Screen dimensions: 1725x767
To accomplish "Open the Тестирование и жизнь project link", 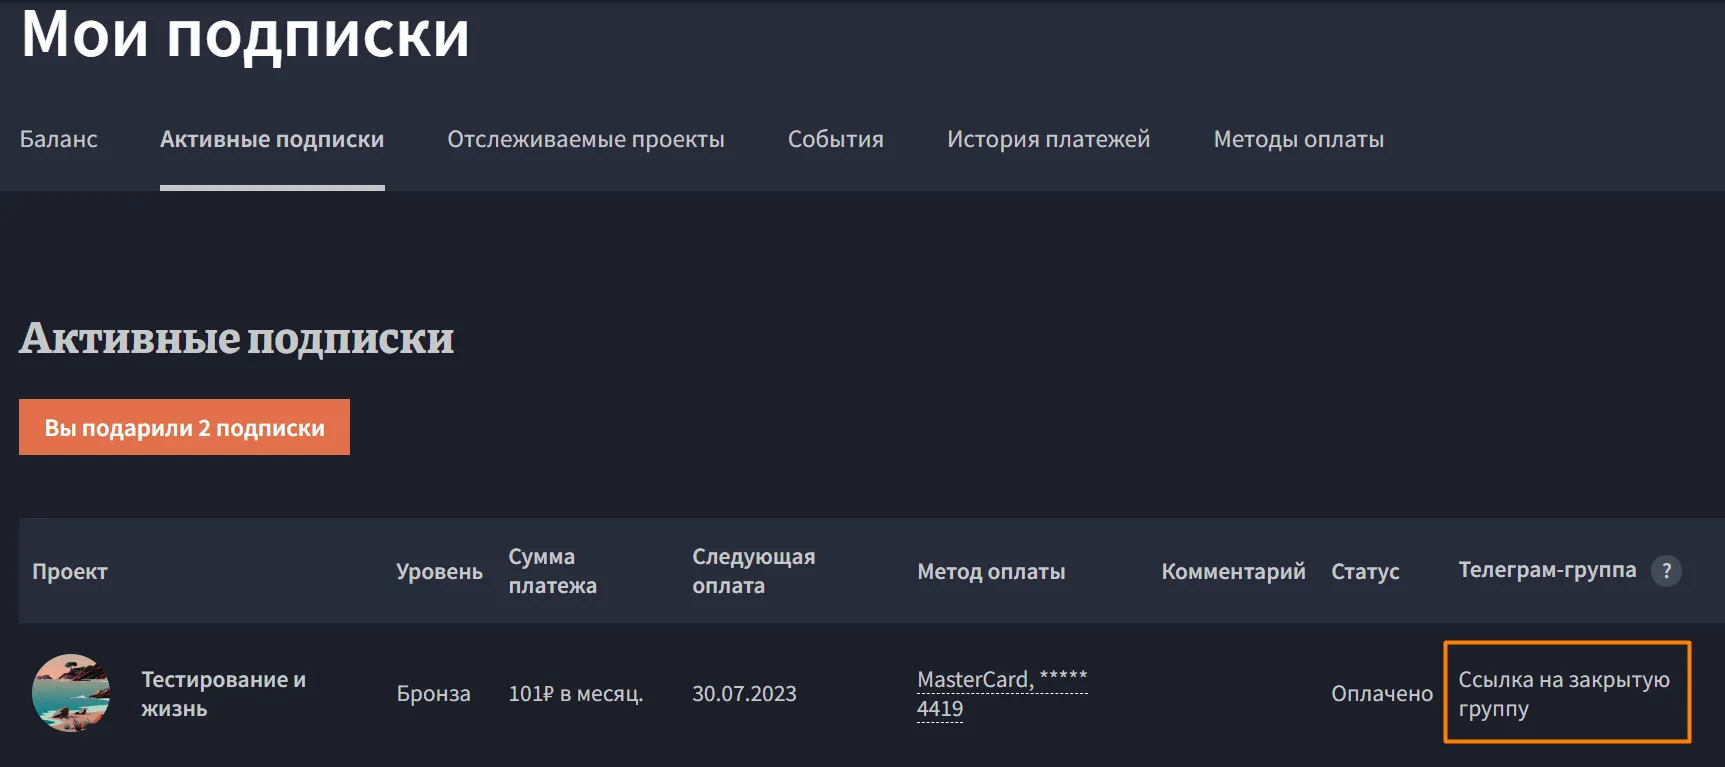I will pyautogui.click(x=224, y=694).
